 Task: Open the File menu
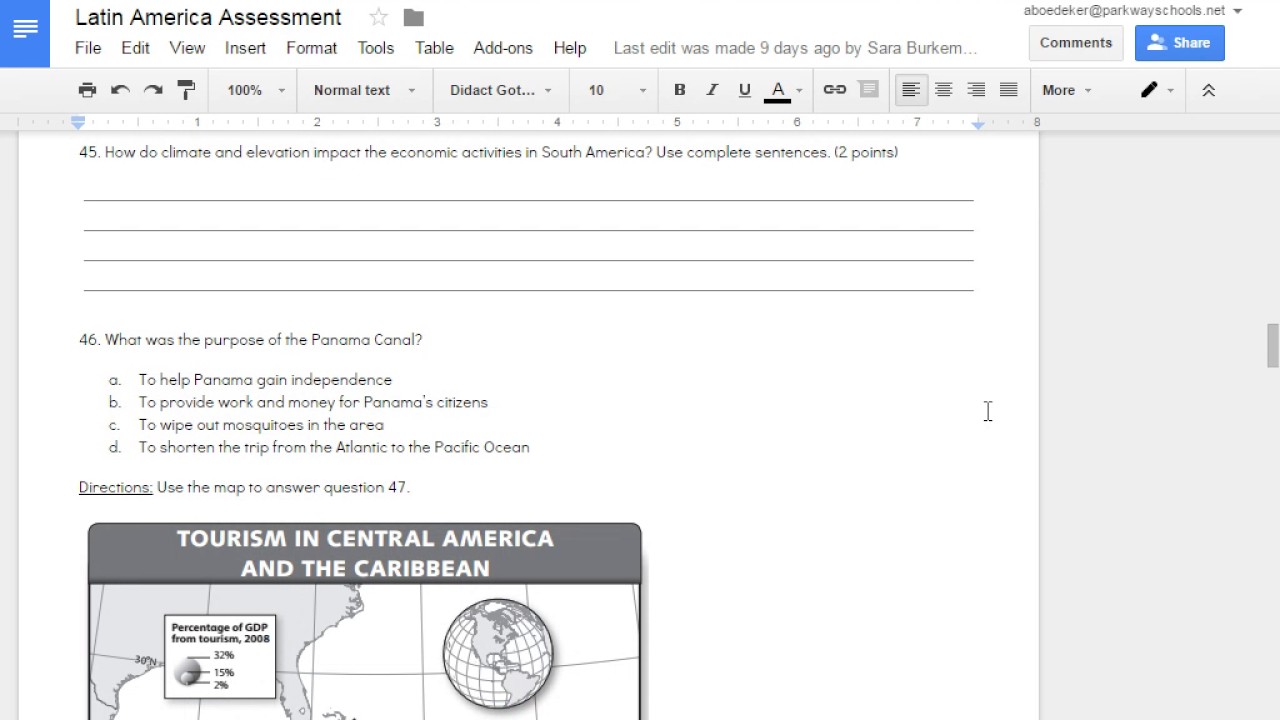[88, 48]
